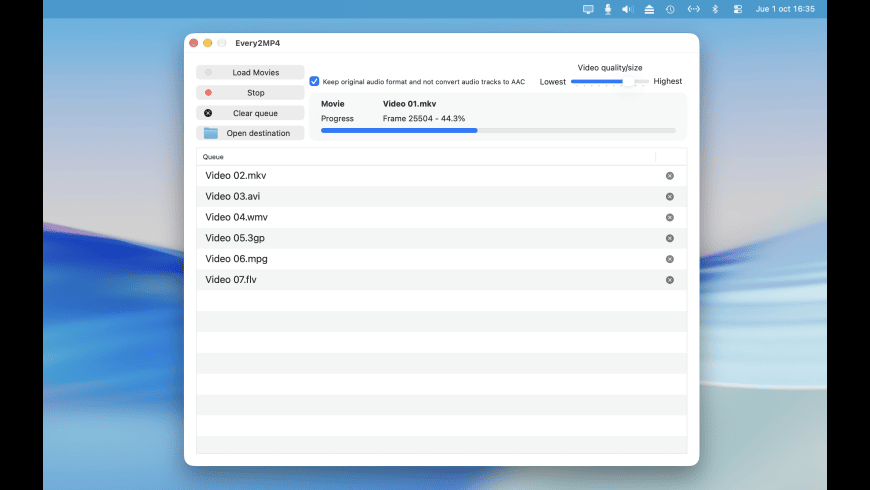Uncheck keep original audio format option

tap(314, 81)
